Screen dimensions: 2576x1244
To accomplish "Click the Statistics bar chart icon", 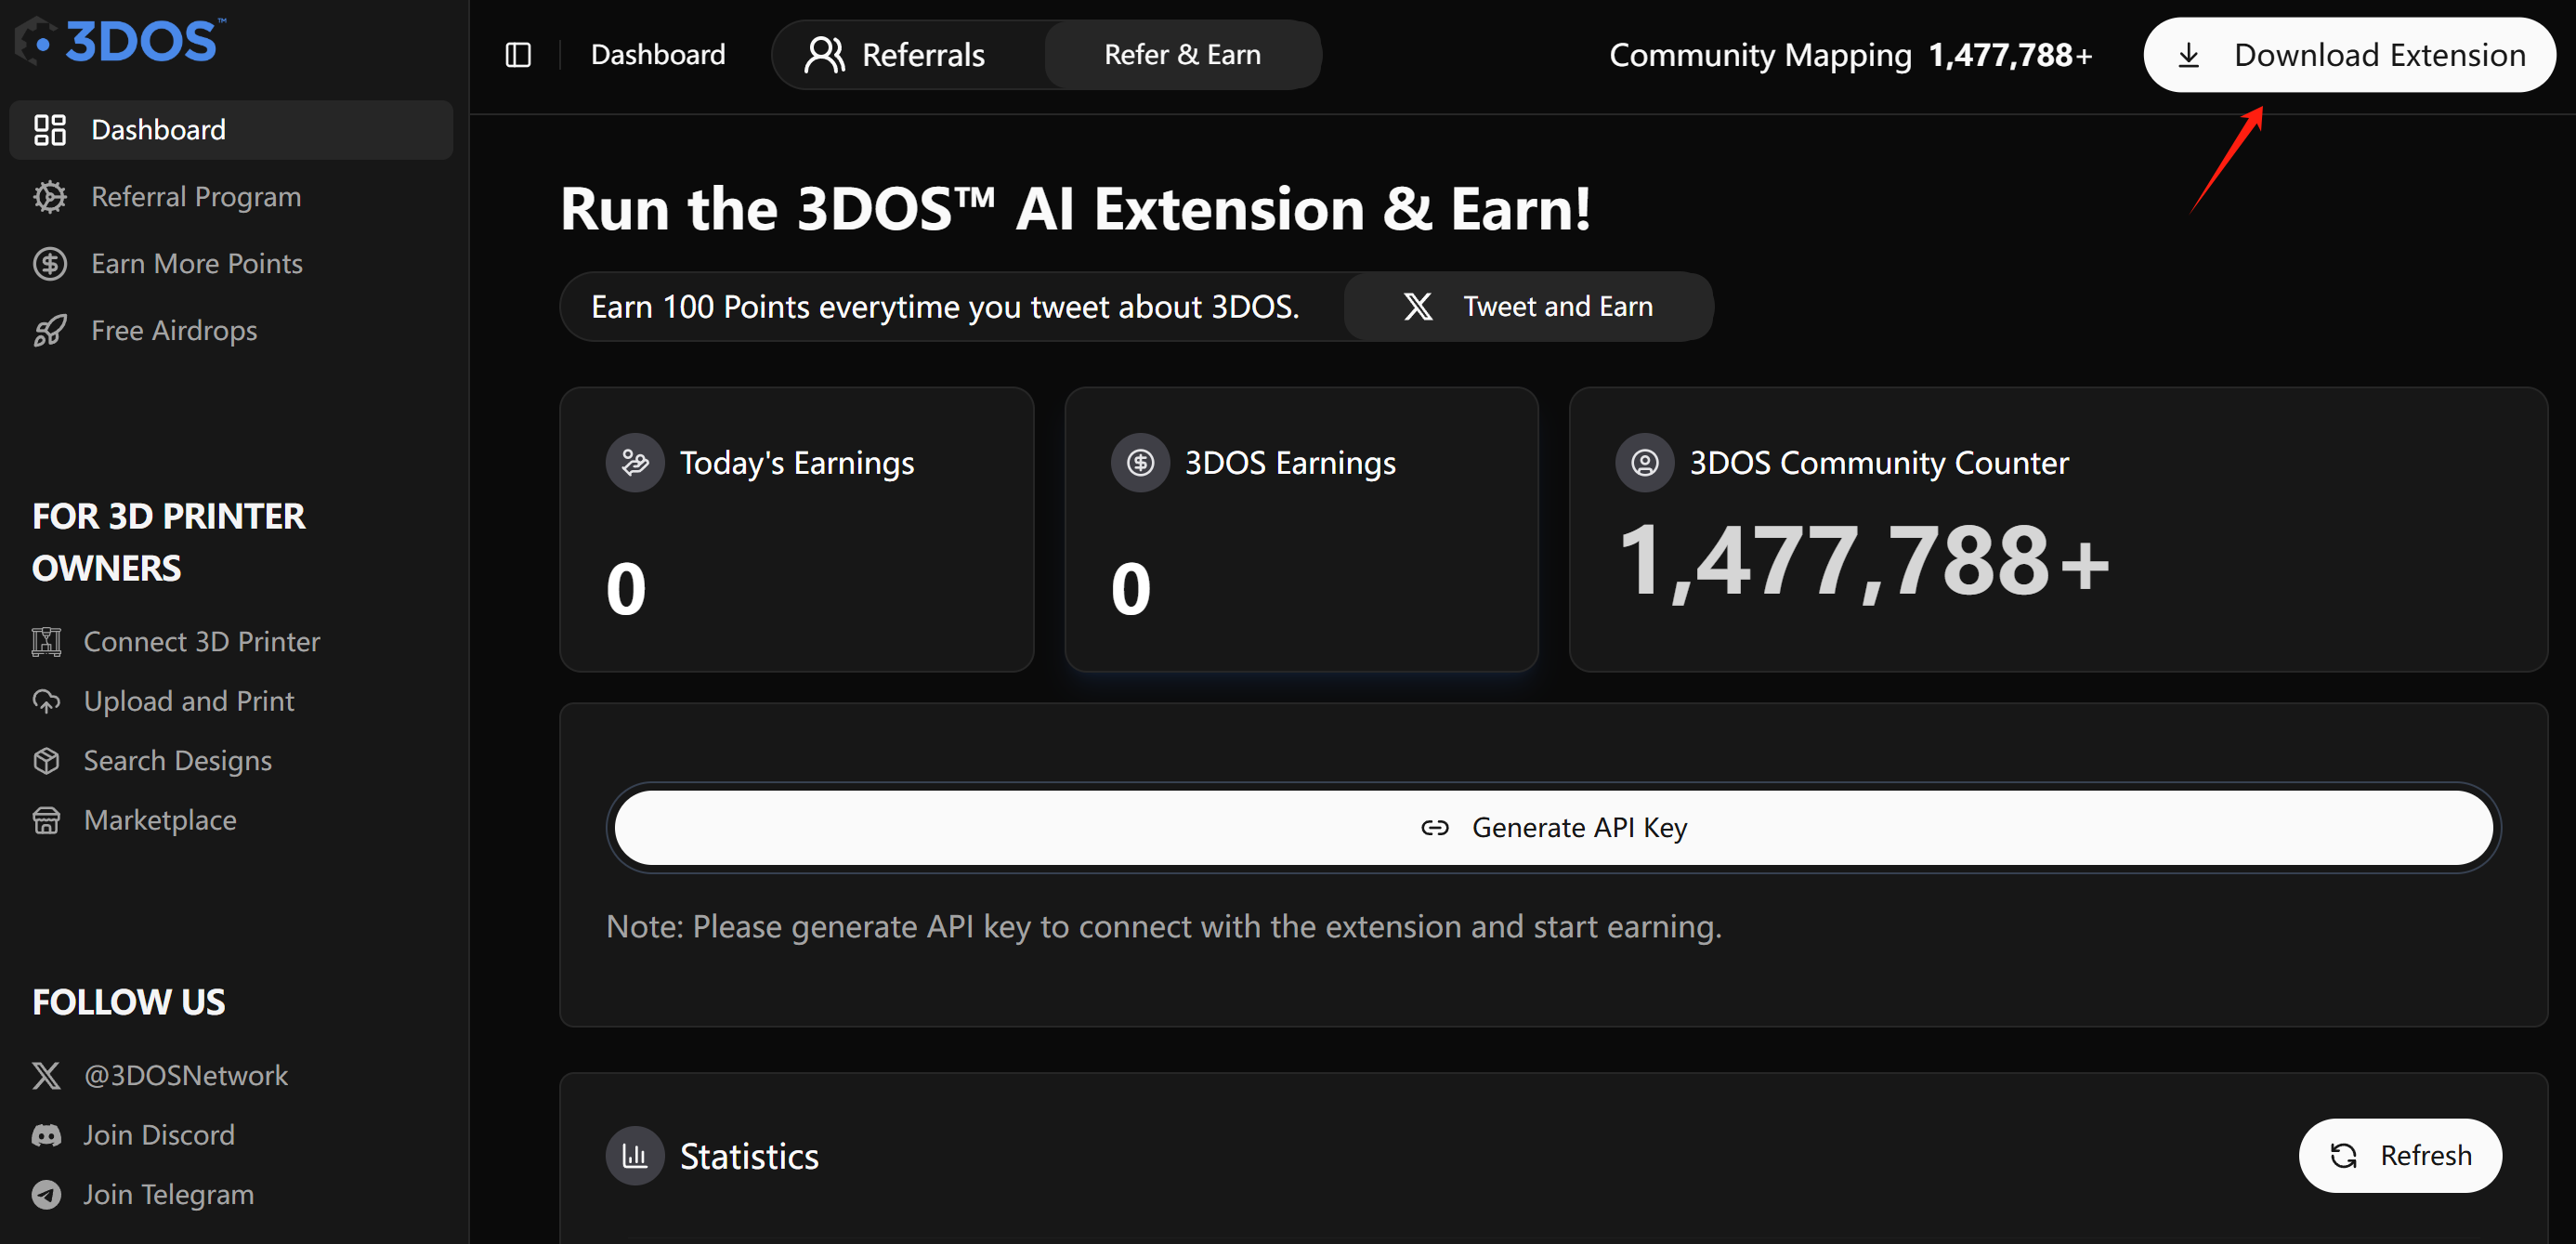I will (635, 1156).
